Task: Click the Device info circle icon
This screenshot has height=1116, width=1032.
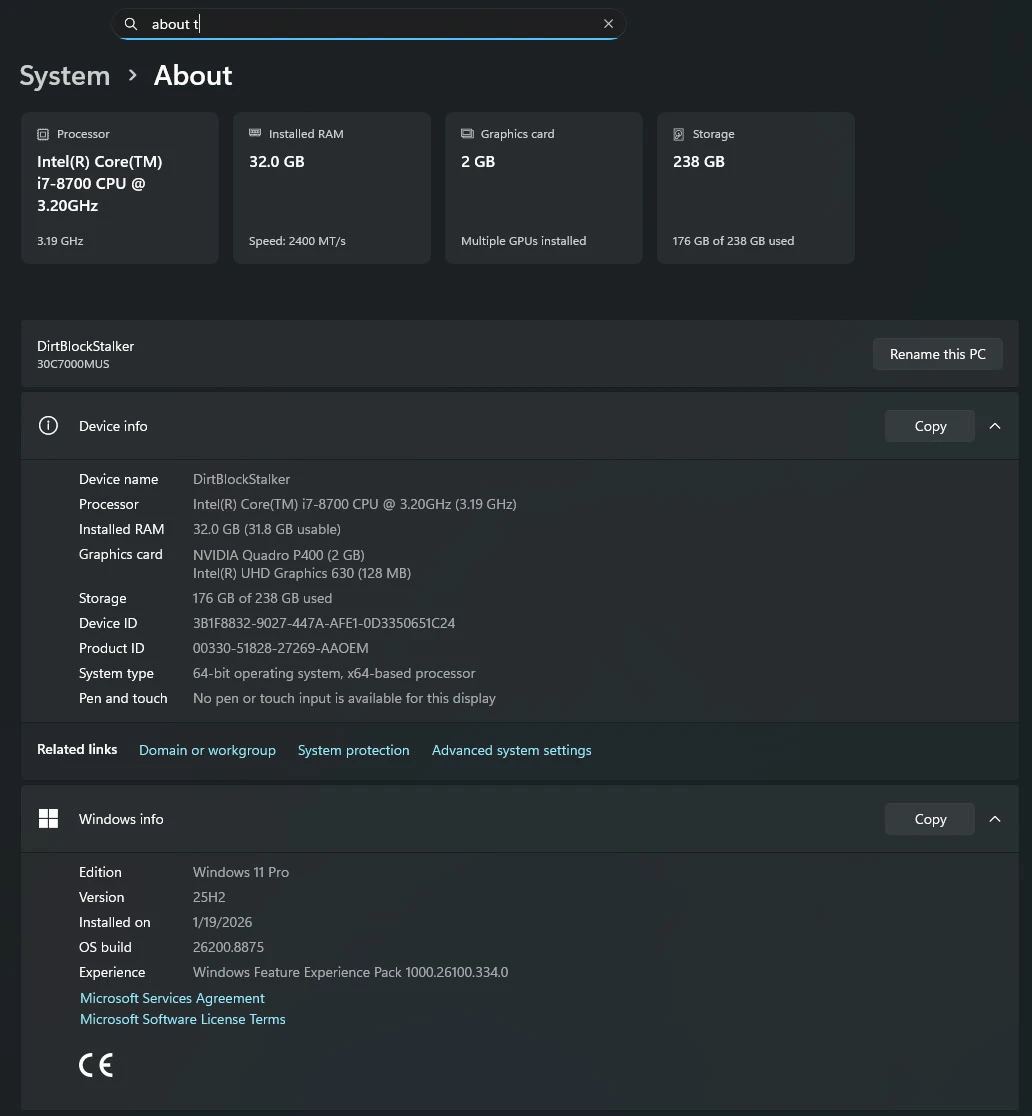Action: (48, 426)
